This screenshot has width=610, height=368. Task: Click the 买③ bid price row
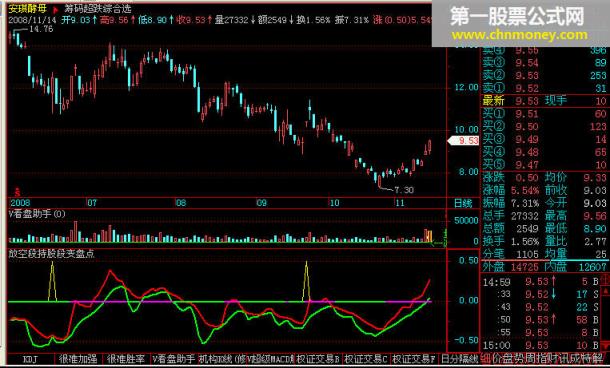pyautogui.click(x=544, y=139)
